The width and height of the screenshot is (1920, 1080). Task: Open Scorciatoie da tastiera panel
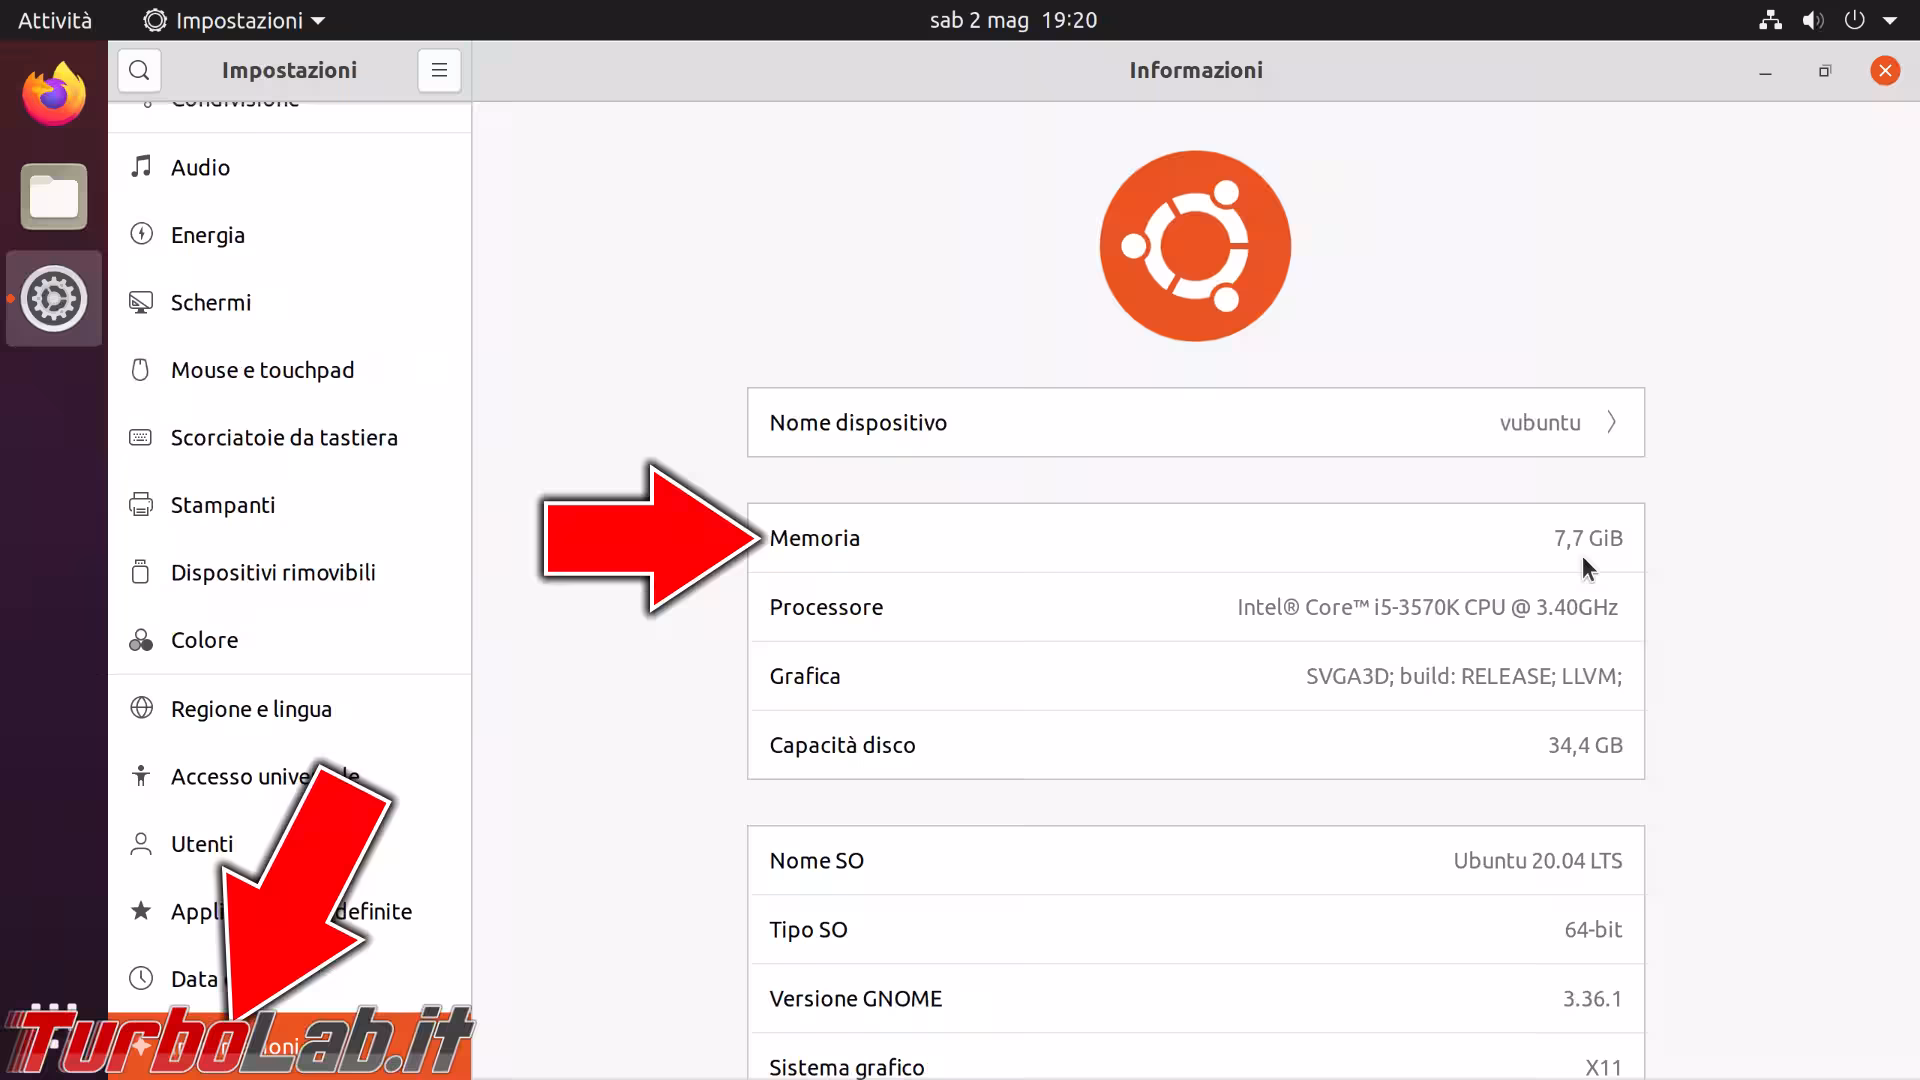pyautogui.click(x=284, y=438)
